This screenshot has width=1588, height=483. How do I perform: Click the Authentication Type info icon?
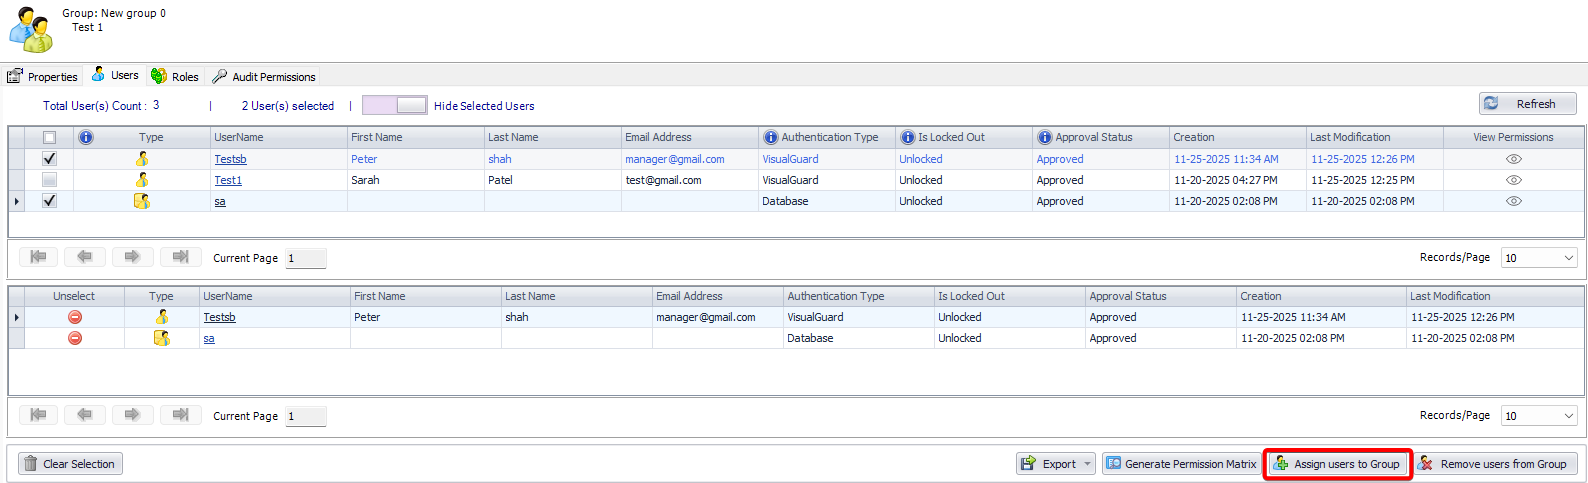(x=770, y=137)
